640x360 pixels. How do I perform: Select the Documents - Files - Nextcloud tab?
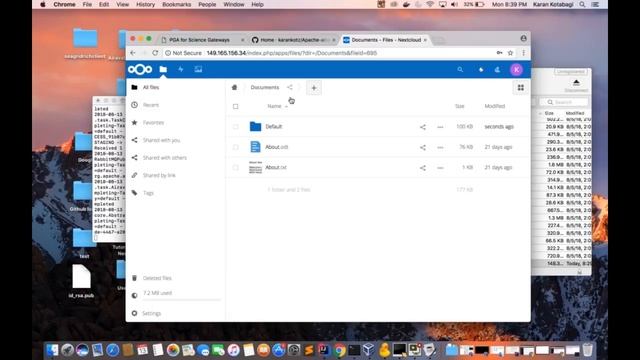[x=386, y=40]
